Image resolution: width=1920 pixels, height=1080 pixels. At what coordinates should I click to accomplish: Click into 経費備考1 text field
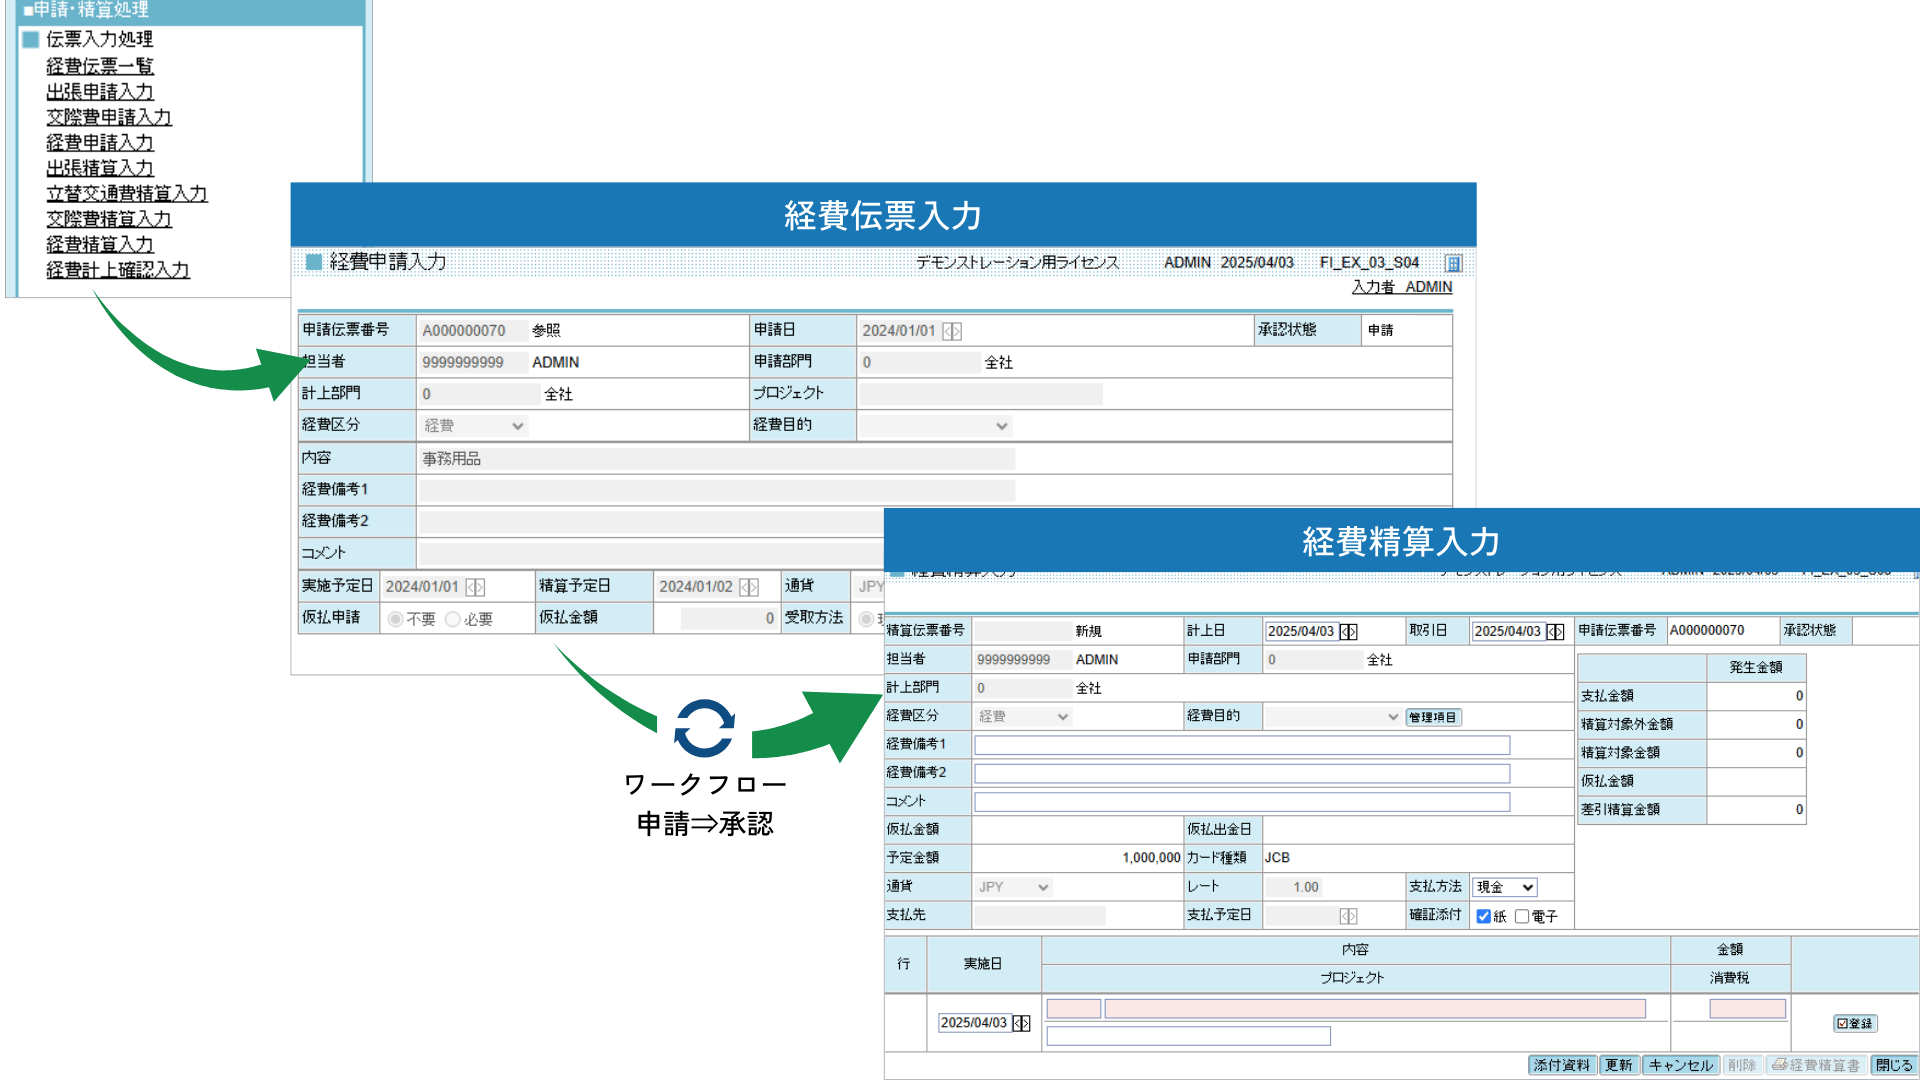tap(1241, 745)
